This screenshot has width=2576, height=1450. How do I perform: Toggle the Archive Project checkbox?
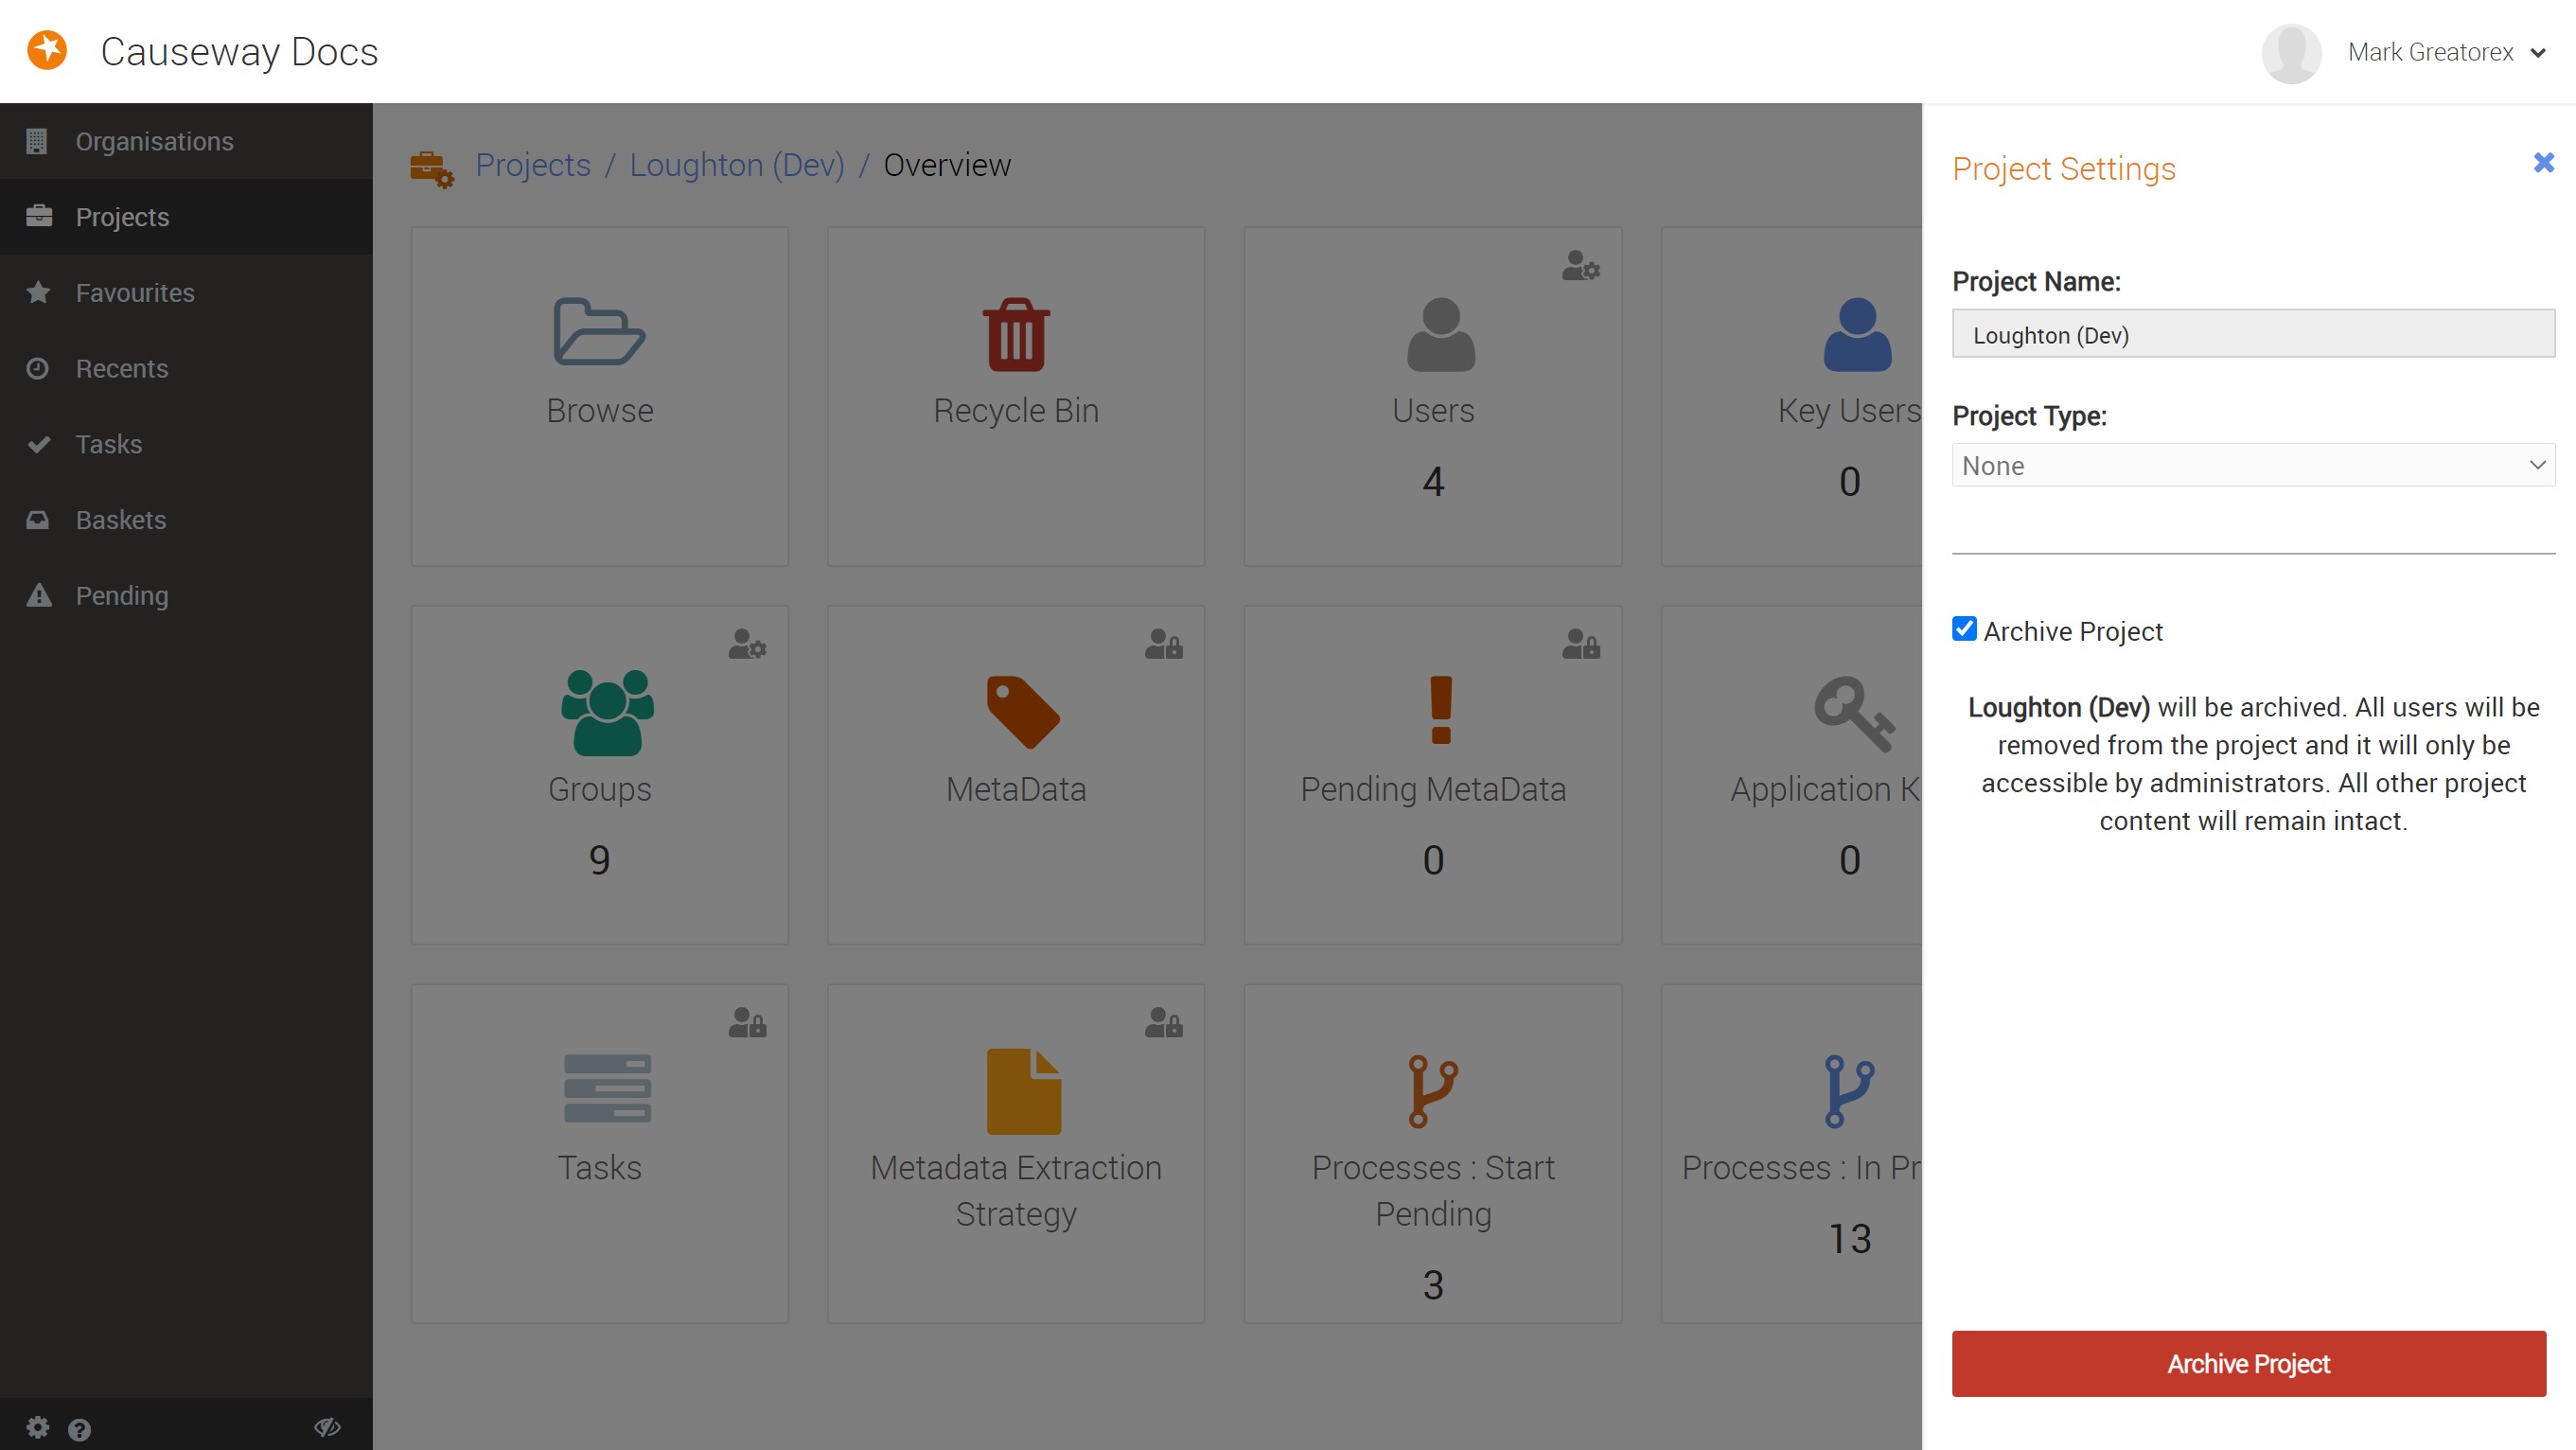(x=1964, y=628)
